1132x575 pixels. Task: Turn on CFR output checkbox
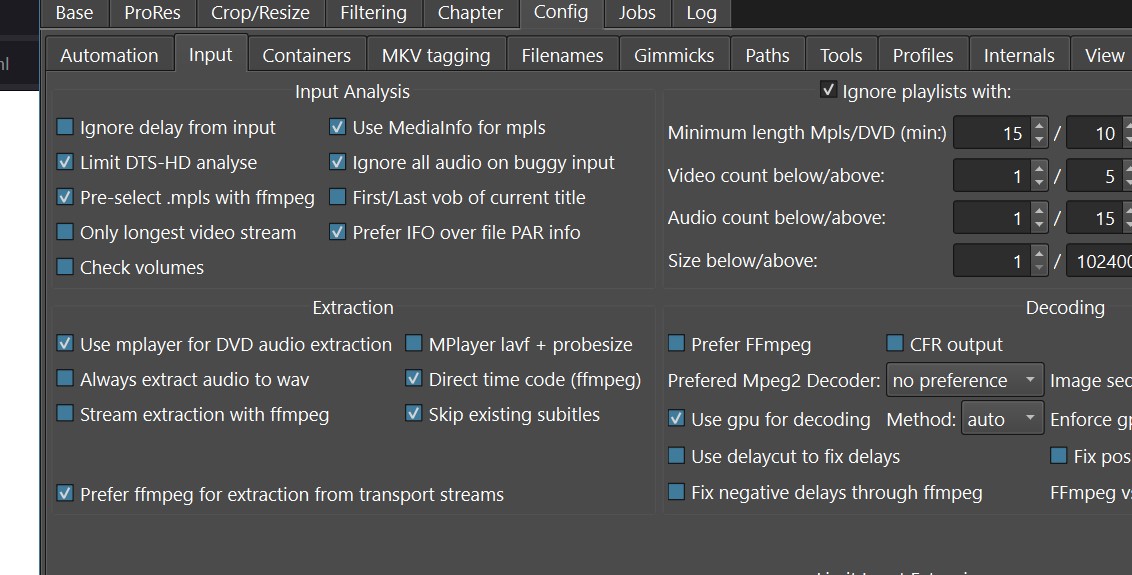tap(895, 344)
